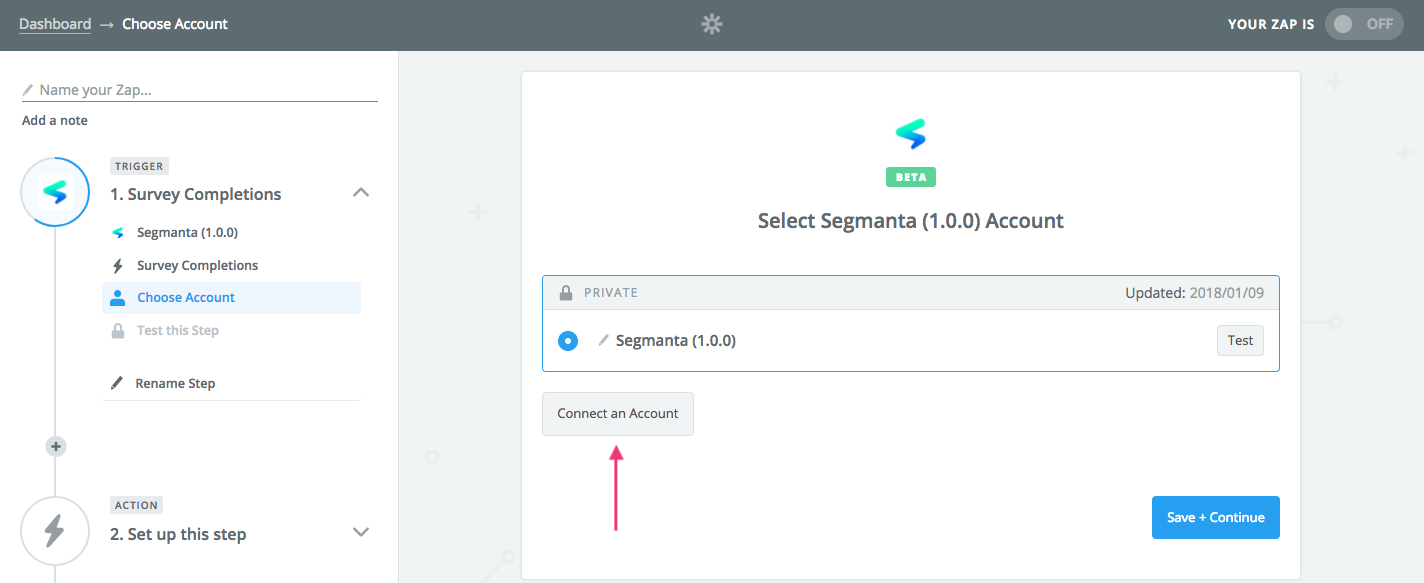Select the Choose Account sidebar item
1424x583 pixels.
pyautogui.click(x=232, y=298)
